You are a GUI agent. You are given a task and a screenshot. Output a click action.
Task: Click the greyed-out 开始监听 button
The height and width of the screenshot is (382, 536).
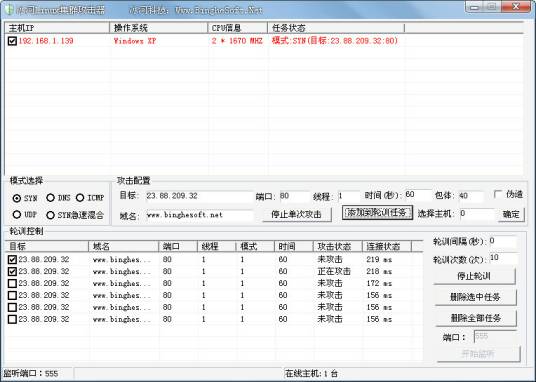(478, 354)
